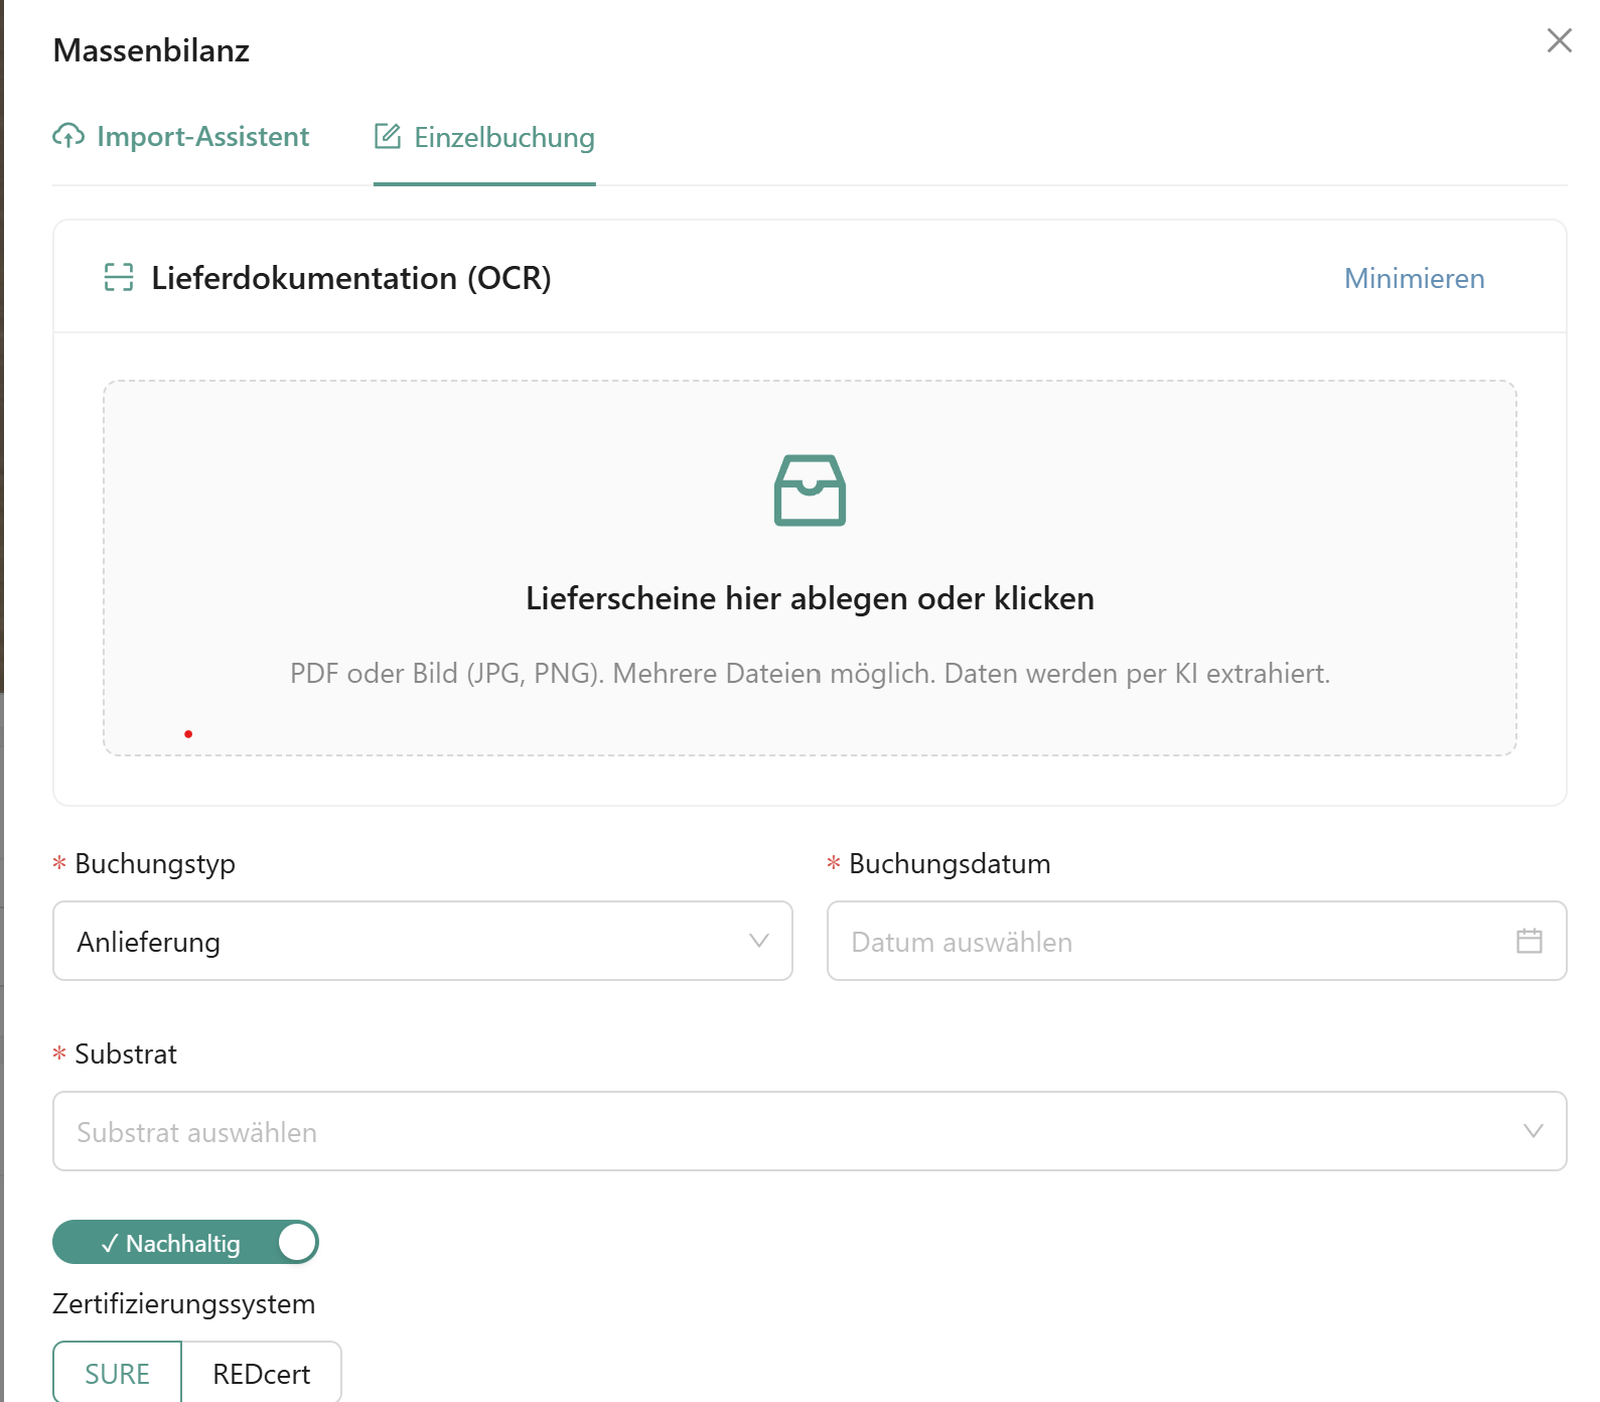Click the Buchungsdatum date field
This screenshot has height=1402, width=1600.
click(1196, 941)
